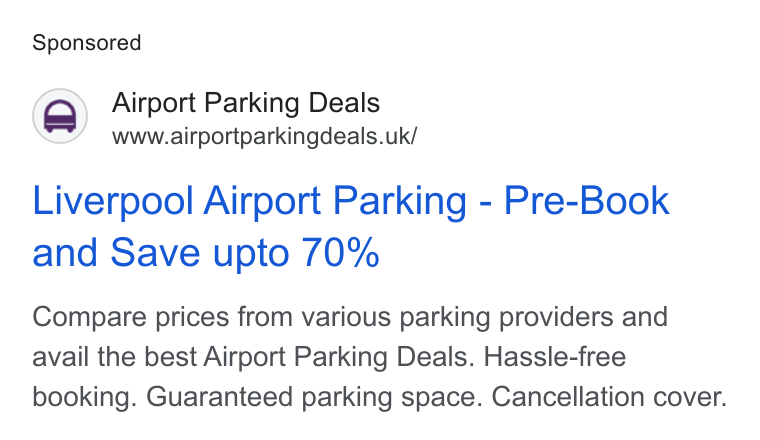Viewport: 760px width, 440px height.
Task: Click the word 'Airport' in the site name
Action: tap(154, 104)
